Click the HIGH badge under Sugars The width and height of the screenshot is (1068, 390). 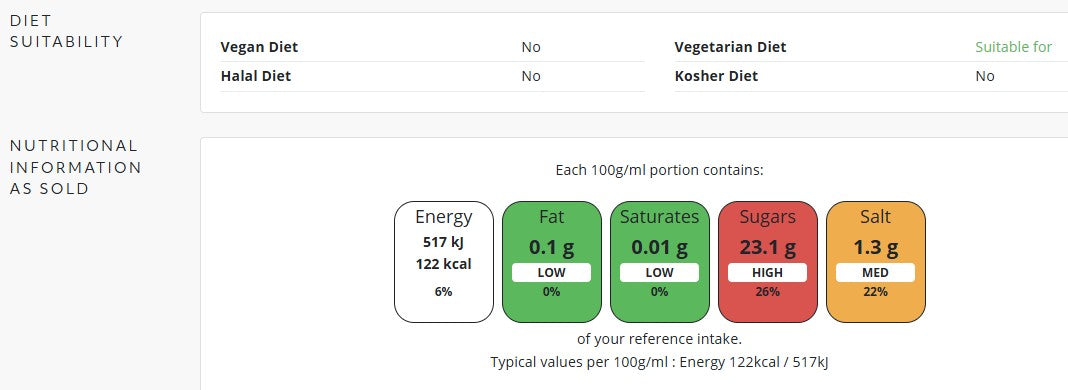[768, 272]
